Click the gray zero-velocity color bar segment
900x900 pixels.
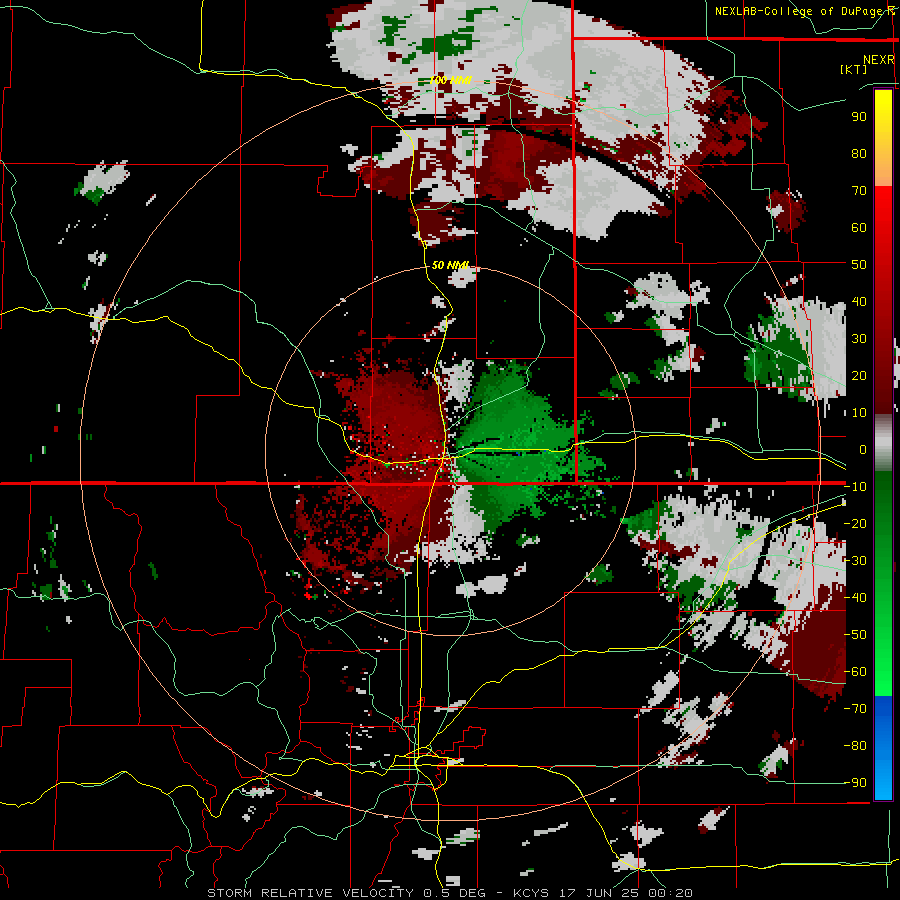(x=883, y=443)
